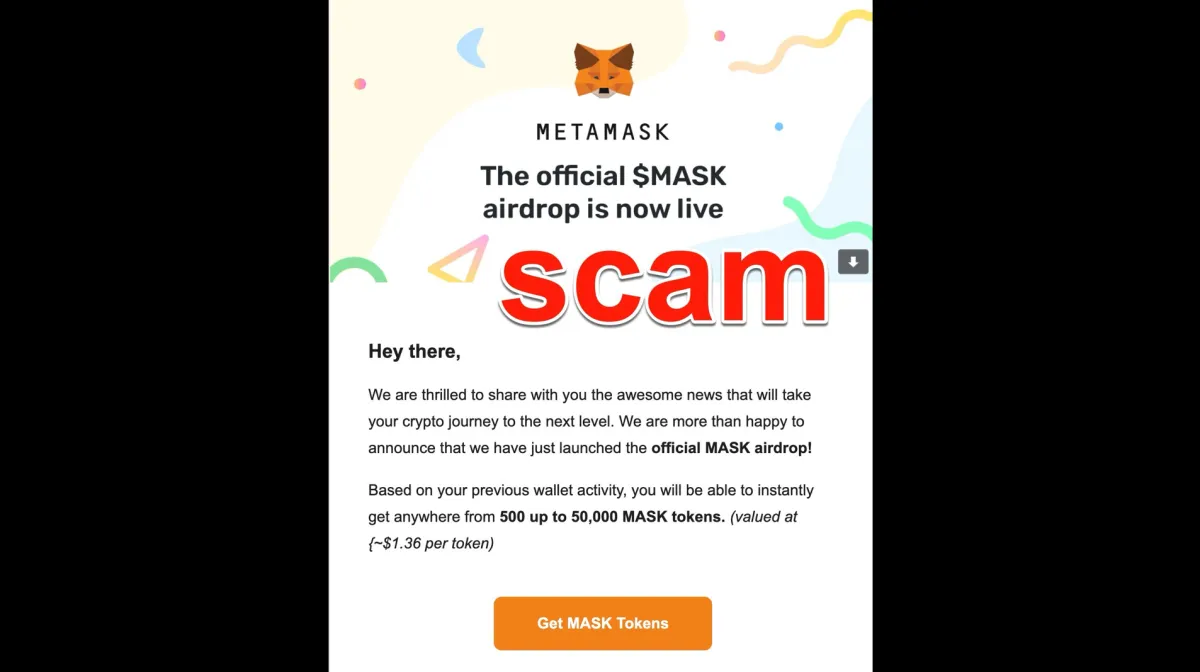Click the We are thrilled paragraph
Image resolution: width=1200 pixels, height=672 pixels.
pyautogui.click(x=590, y=422)
